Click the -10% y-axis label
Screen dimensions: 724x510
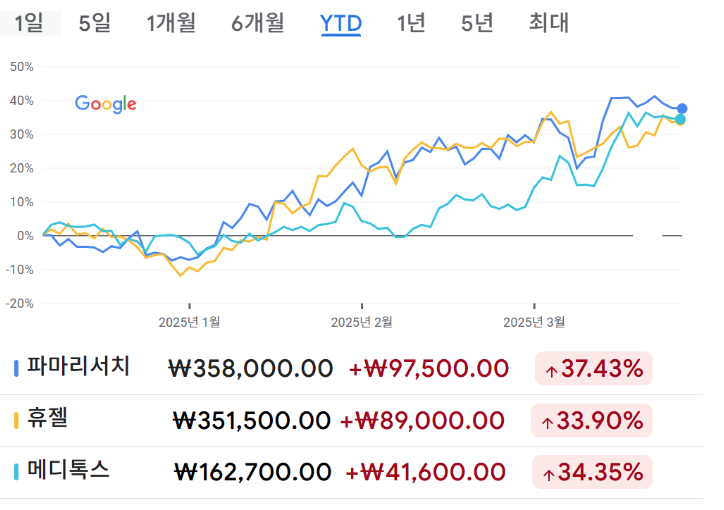(19, 270)
